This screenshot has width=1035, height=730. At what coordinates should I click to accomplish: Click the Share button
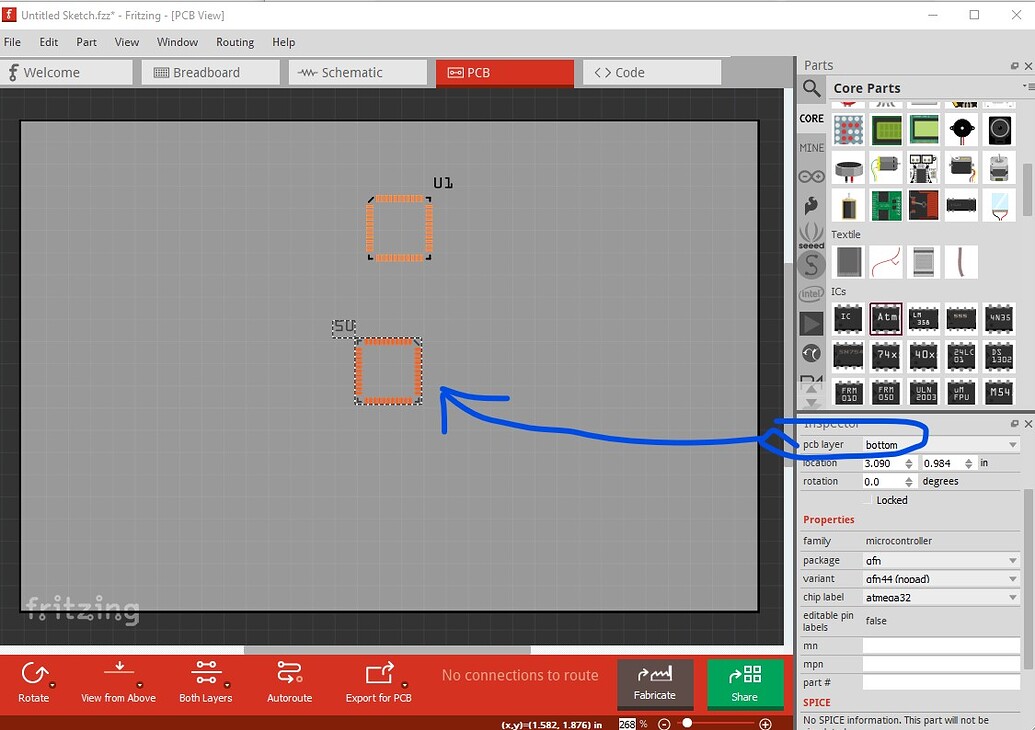(745, 683)
